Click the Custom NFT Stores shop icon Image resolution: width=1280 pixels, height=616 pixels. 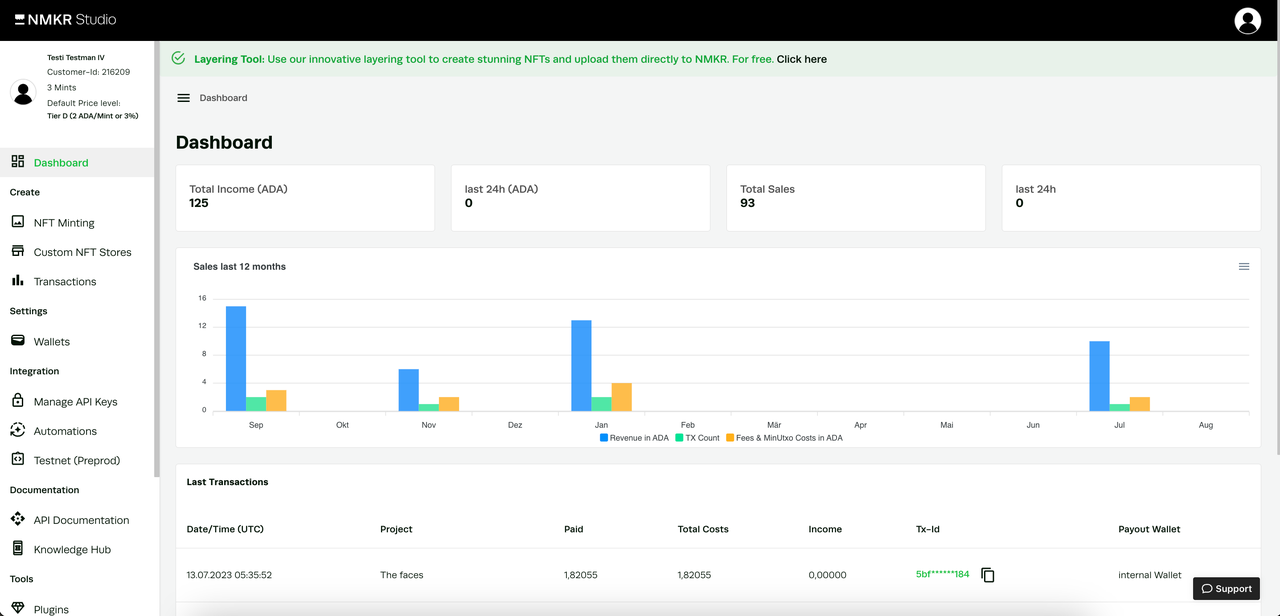[x=17, y=251]
